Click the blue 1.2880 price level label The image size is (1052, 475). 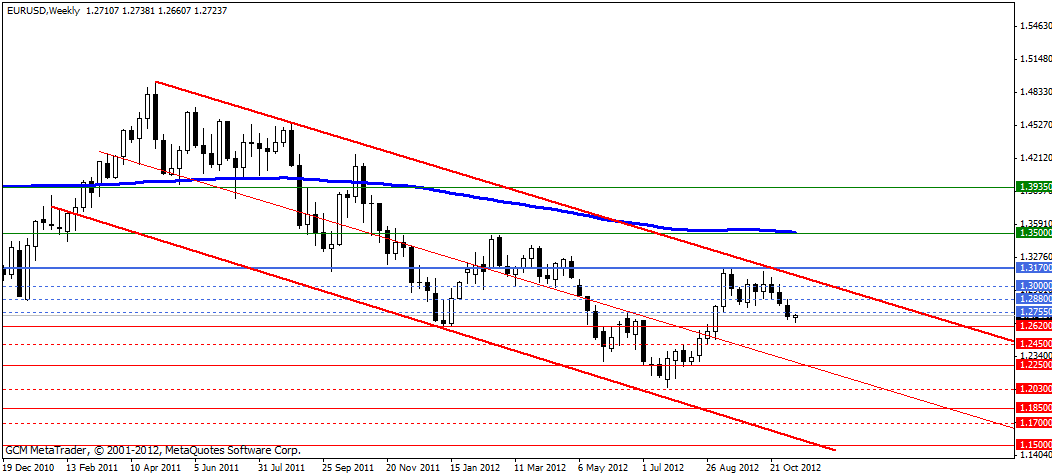click(x=1035, y=299)
